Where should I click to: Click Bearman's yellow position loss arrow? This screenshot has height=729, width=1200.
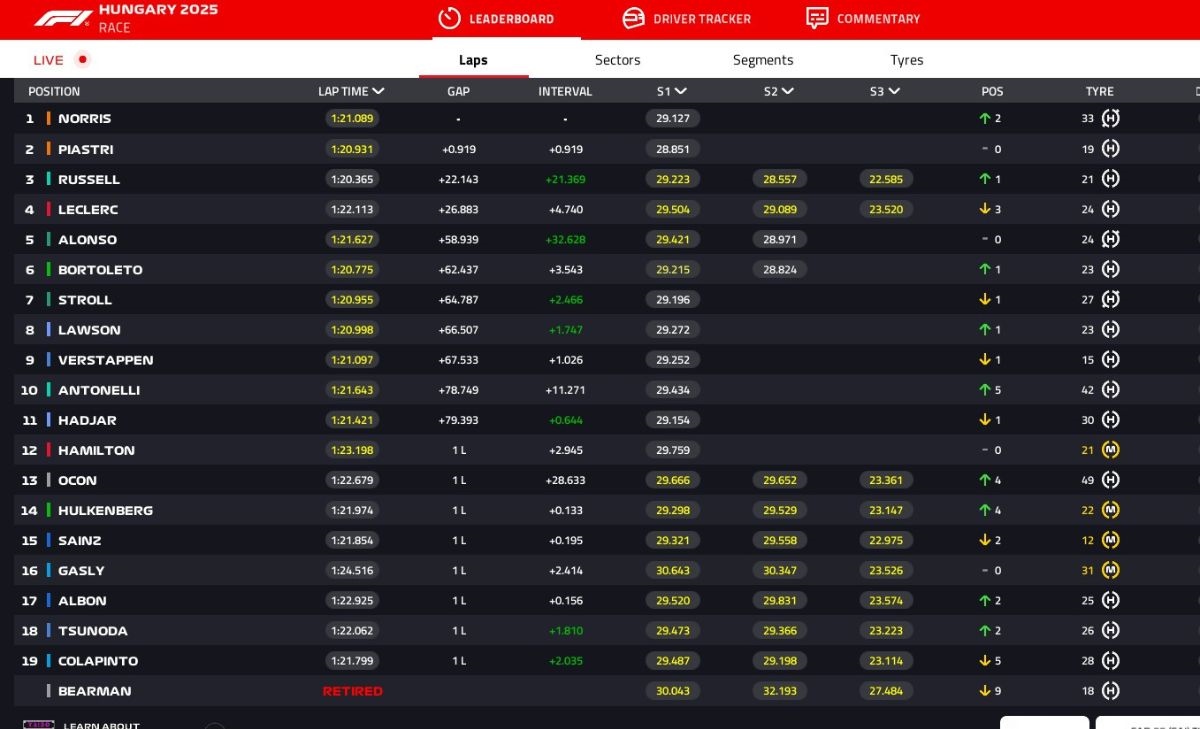click(x=985, y=691)
